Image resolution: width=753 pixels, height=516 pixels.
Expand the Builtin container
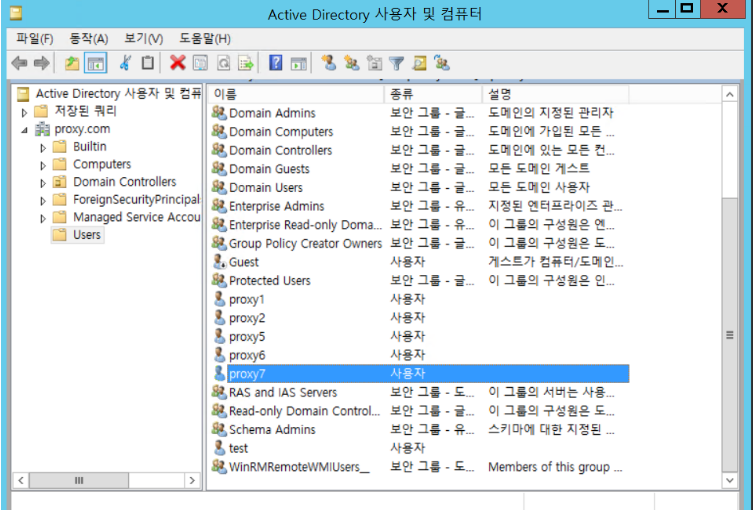(43, 148)
